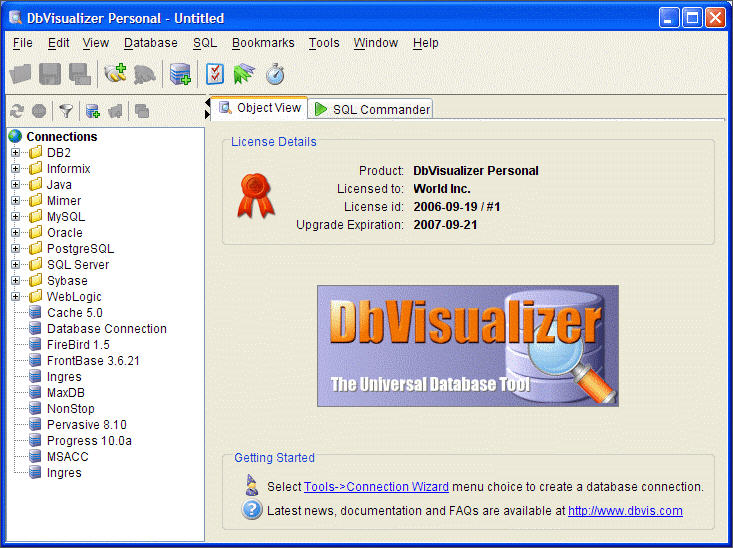
Task: Select the FireBird 1.5 connection
Action: [79, 345]
